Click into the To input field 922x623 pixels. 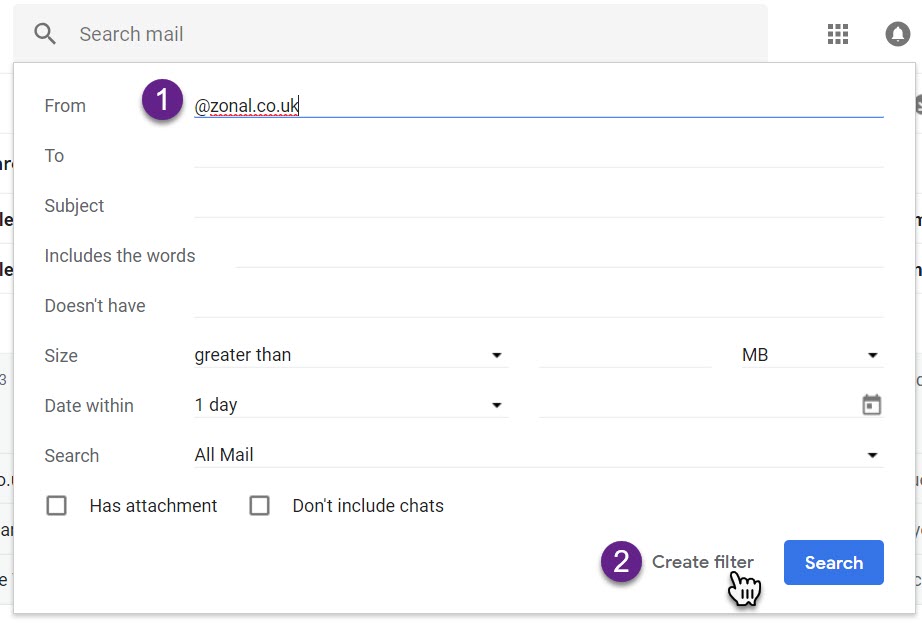[539, 156]
